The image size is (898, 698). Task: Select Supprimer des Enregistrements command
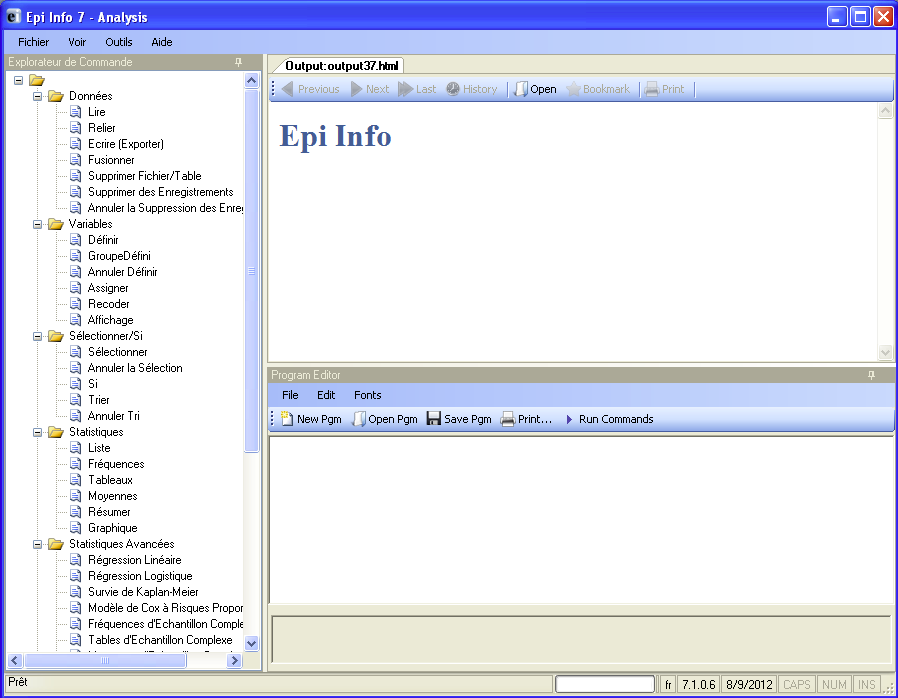(x=160, y=192)
